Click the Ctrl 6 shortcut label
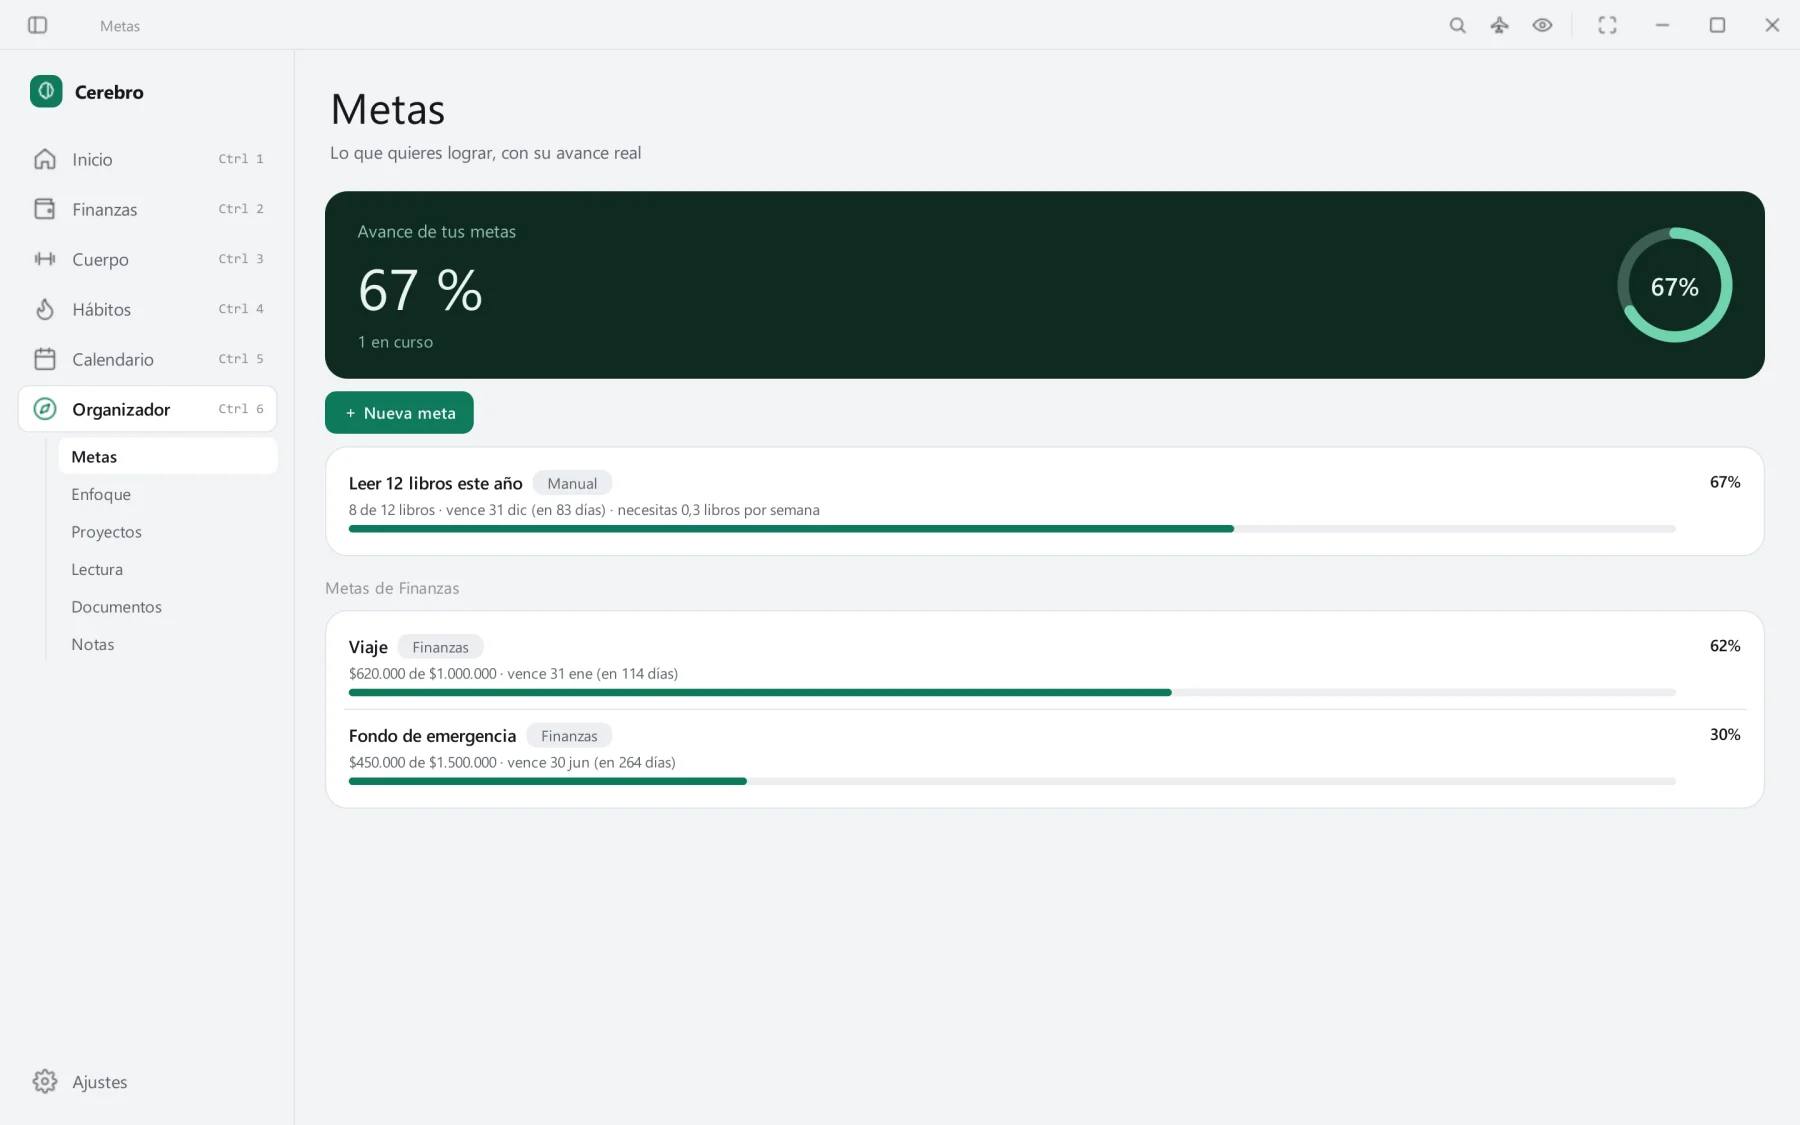The image size is (1800, 1125). 241,409
